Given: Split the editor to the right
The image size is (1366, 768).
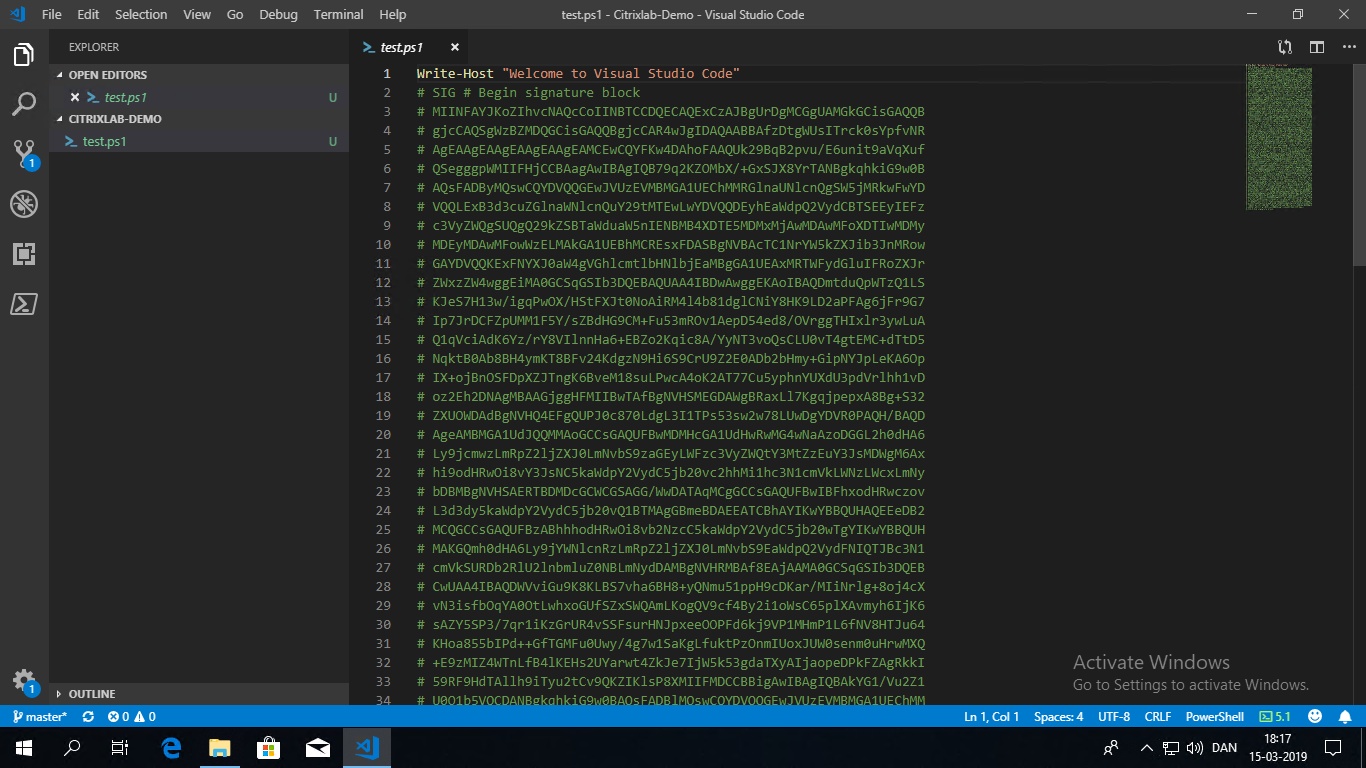Looking at the screenshot, I should tap(1317, 47).
